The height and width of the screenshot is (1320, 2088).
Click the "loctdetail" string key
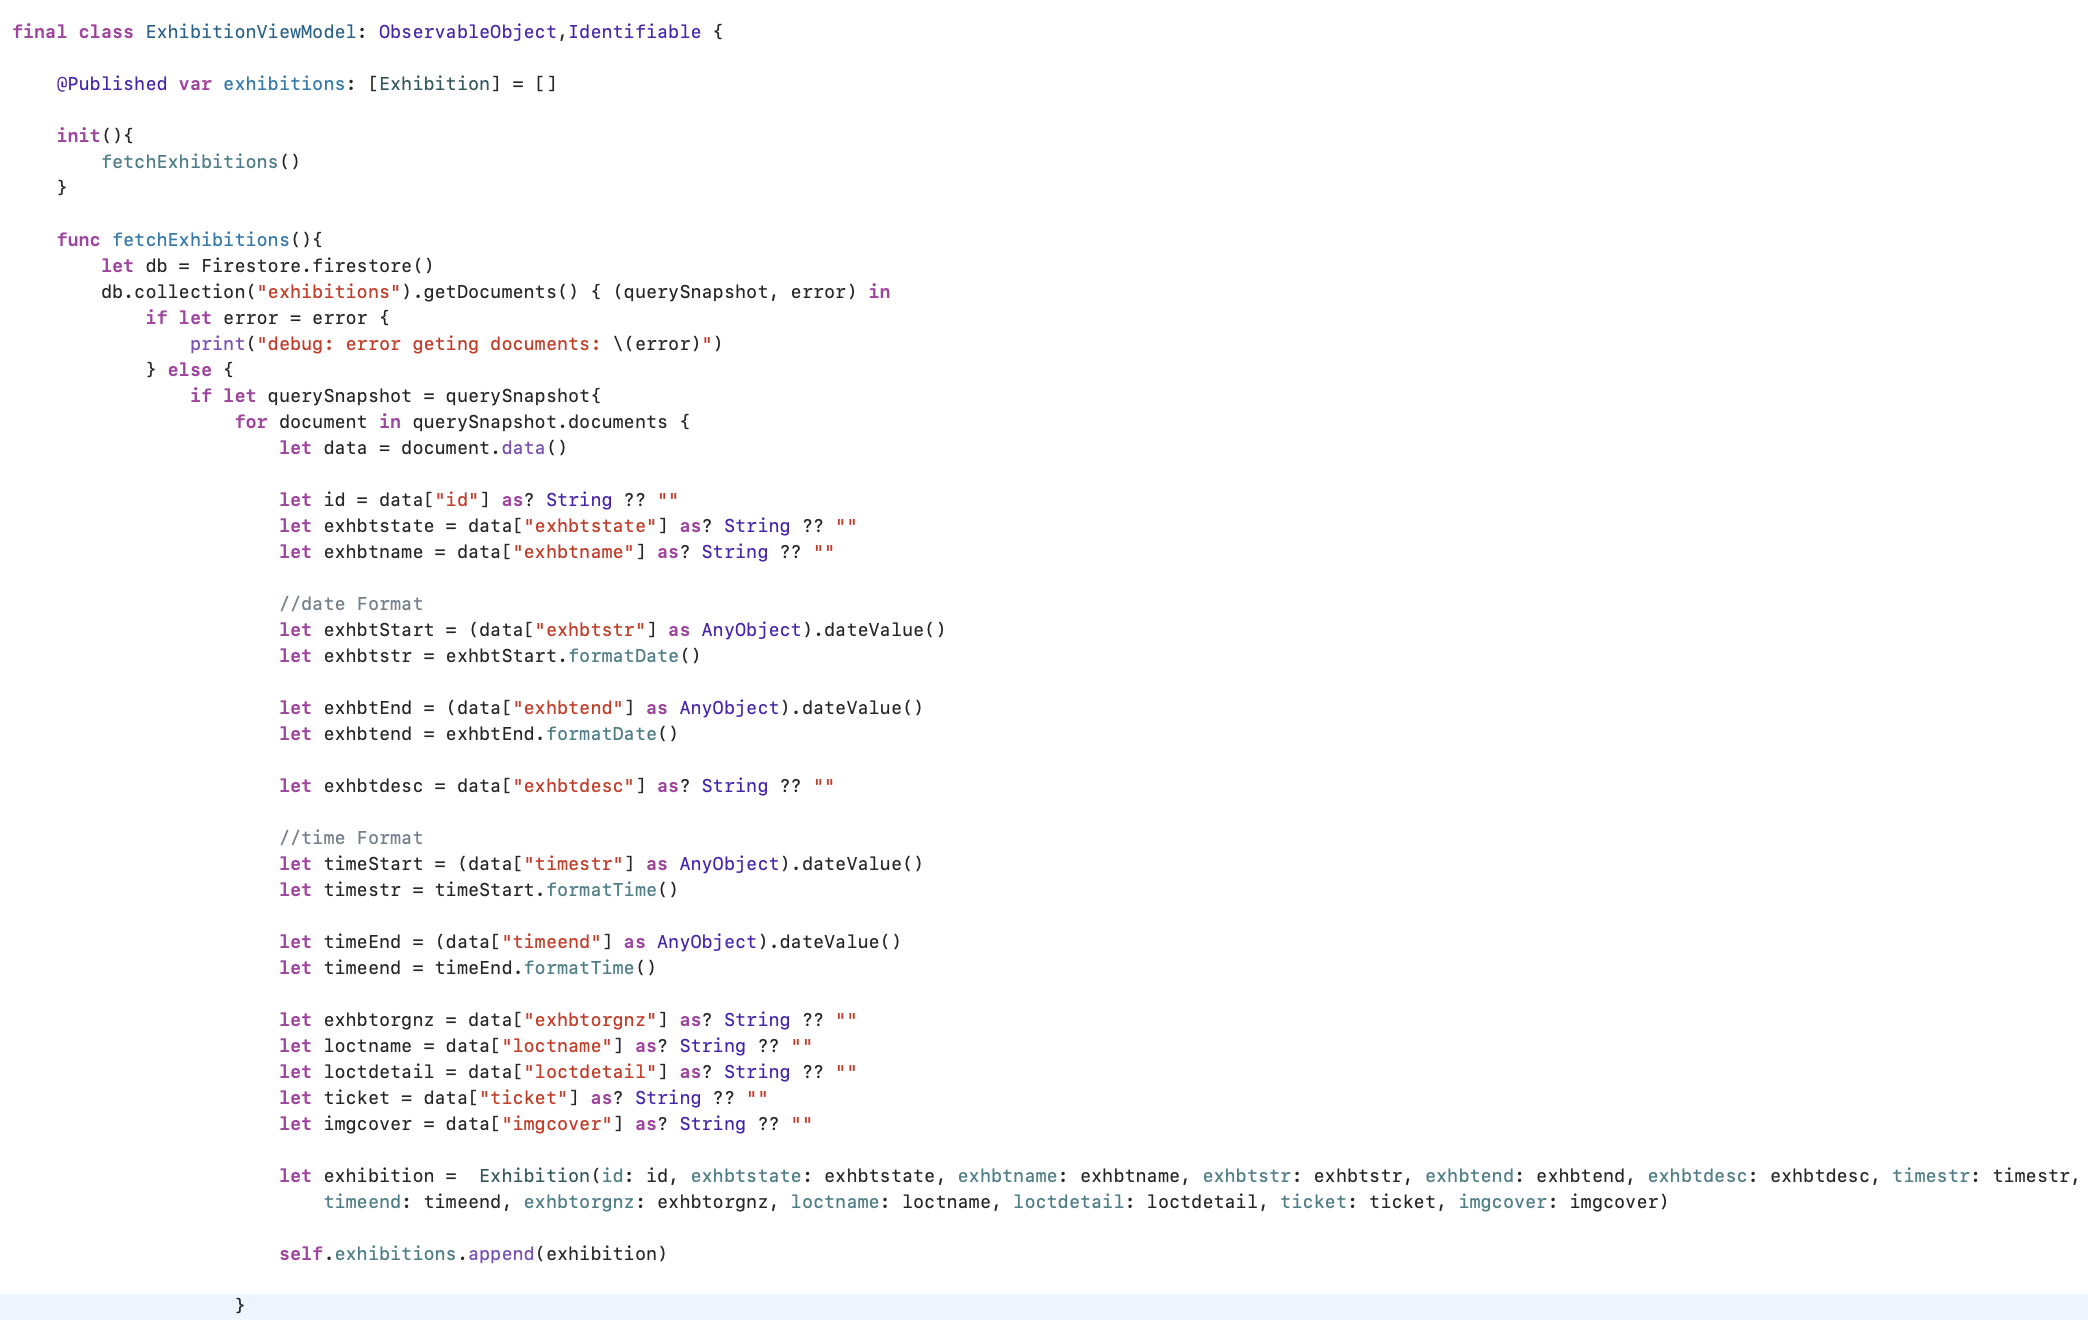(590, 1072)
